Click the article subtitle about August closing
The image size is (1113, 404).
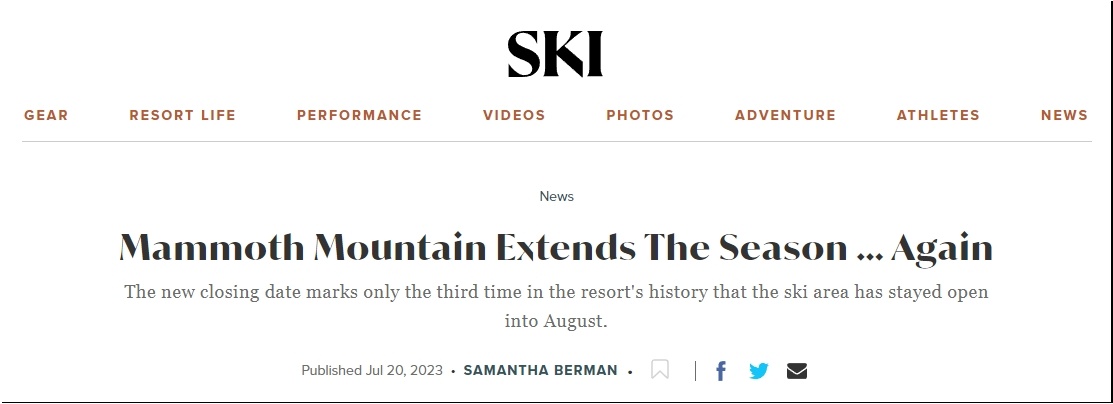(x=556, y=306)
